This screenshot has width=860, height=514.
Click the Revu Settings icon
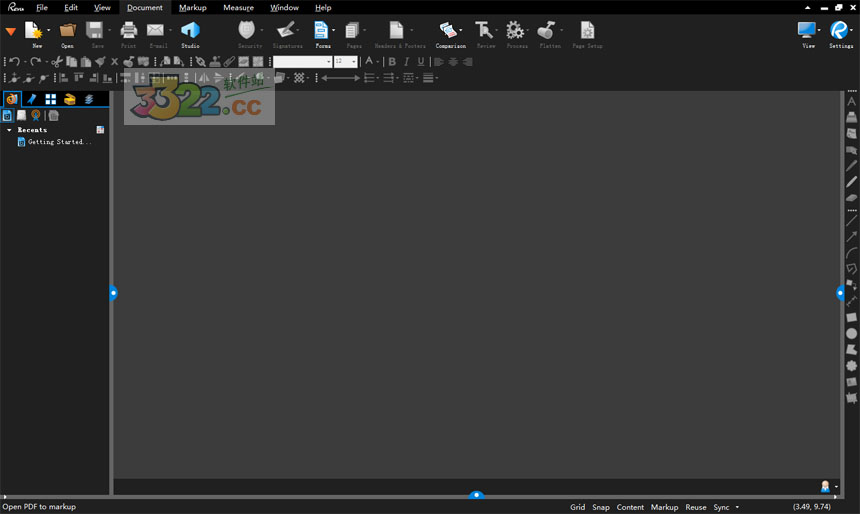[839, 31]
